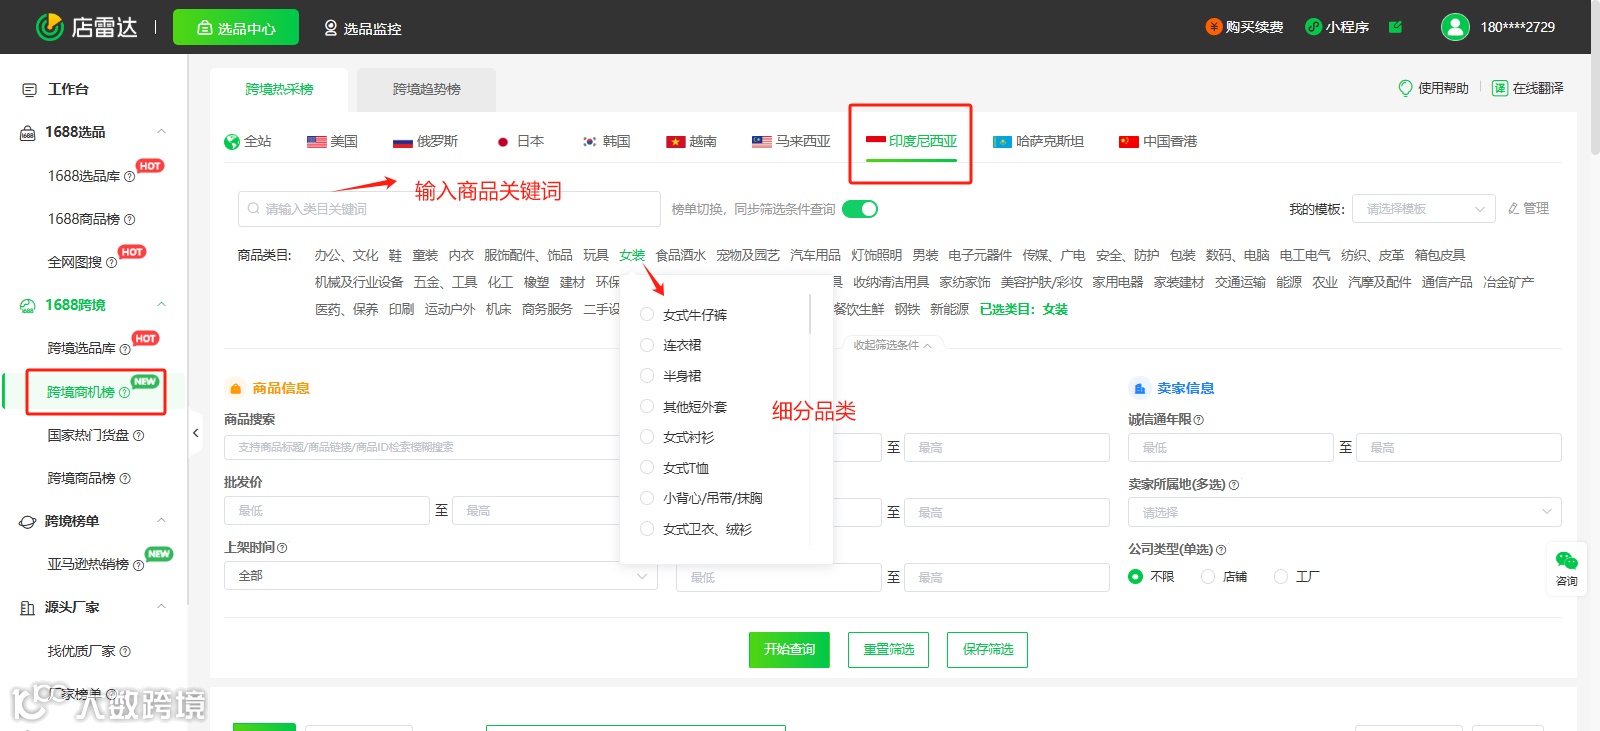The width and height of the screenshot is (1600, 731).
Task: Open 选品中心 green button
Action: (x=236, y=28)
